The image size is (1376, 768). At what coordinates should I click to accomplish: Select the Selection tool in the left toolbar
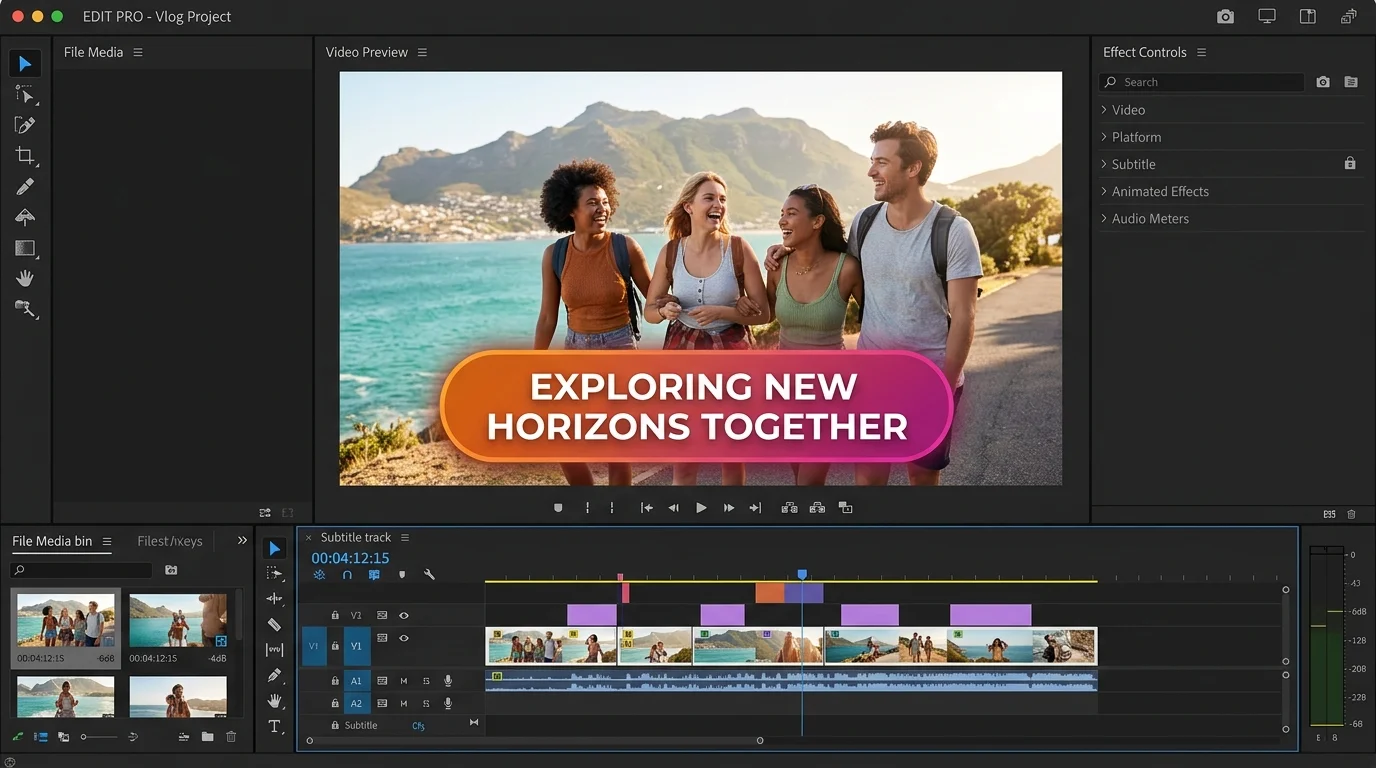(x=24, y=63)
